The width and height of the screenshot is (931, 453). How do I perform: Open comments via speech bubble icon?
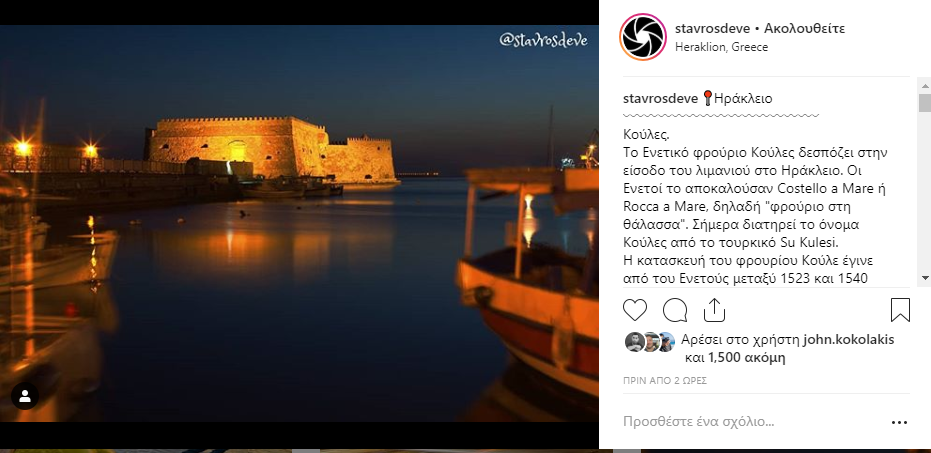[675, 310]
